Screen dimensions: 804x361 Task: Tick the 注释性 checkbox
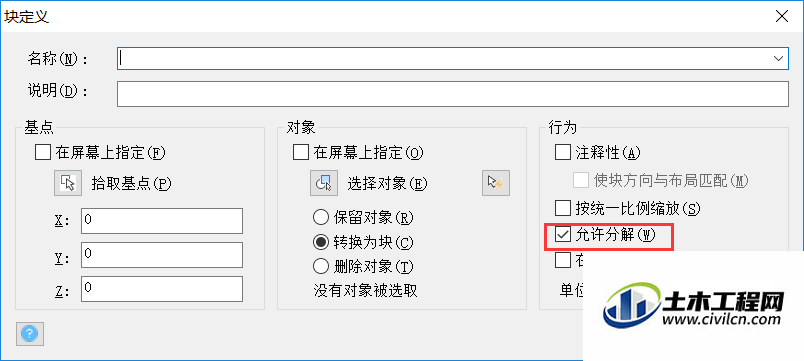point(563,152)
